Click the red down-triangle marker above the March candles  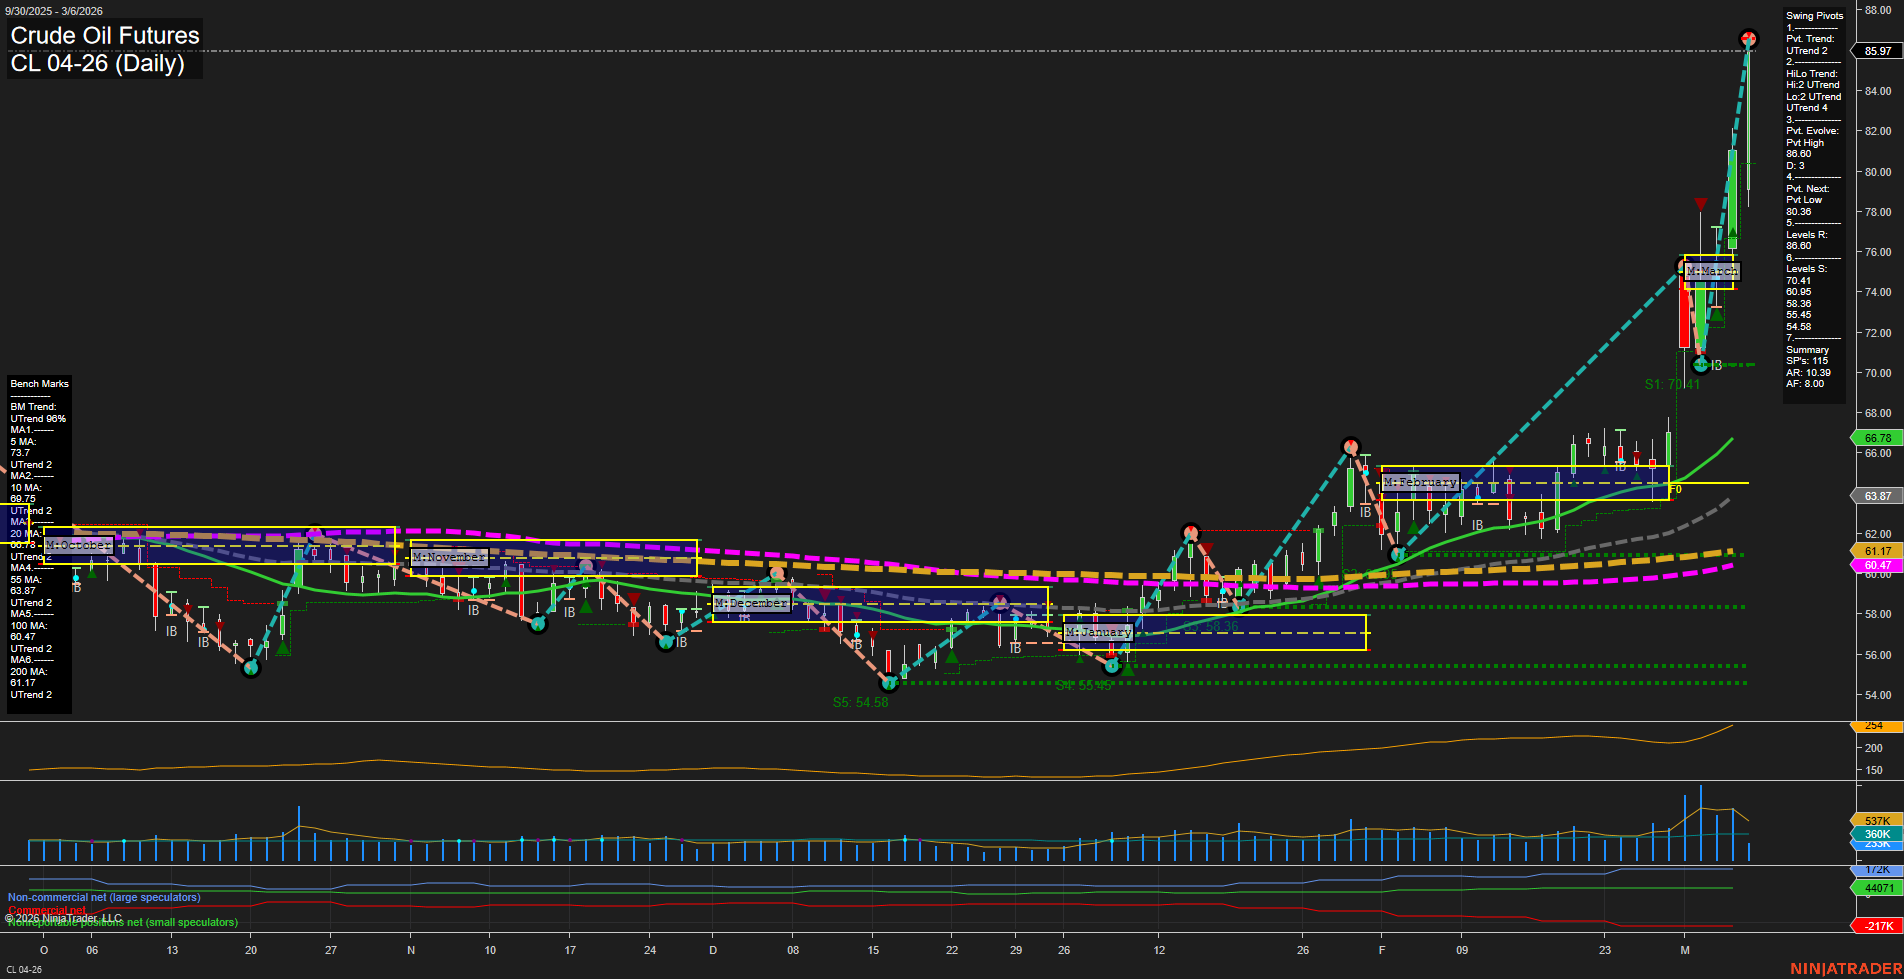pos(1700,204)
